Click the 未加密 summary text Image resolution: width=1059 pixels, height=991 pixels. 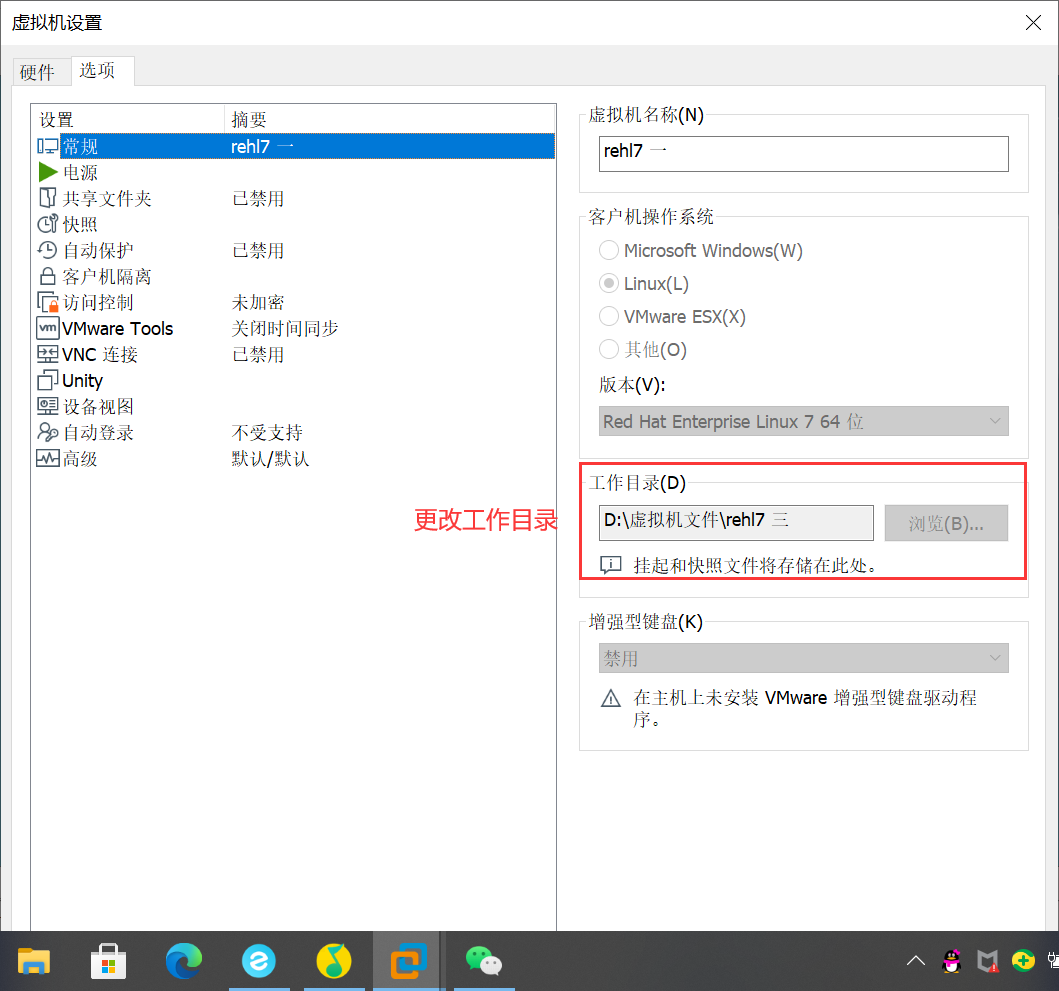pos(257,302)
